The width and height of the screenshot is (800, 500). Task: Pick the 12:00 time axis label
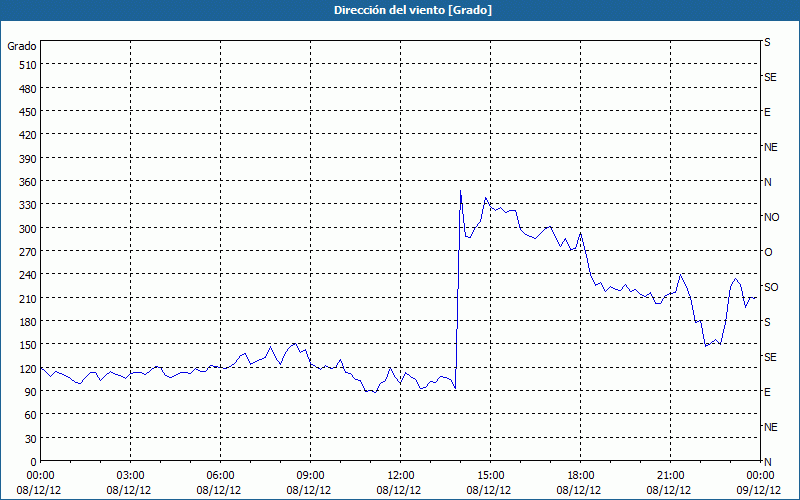(x=401, y=476)
